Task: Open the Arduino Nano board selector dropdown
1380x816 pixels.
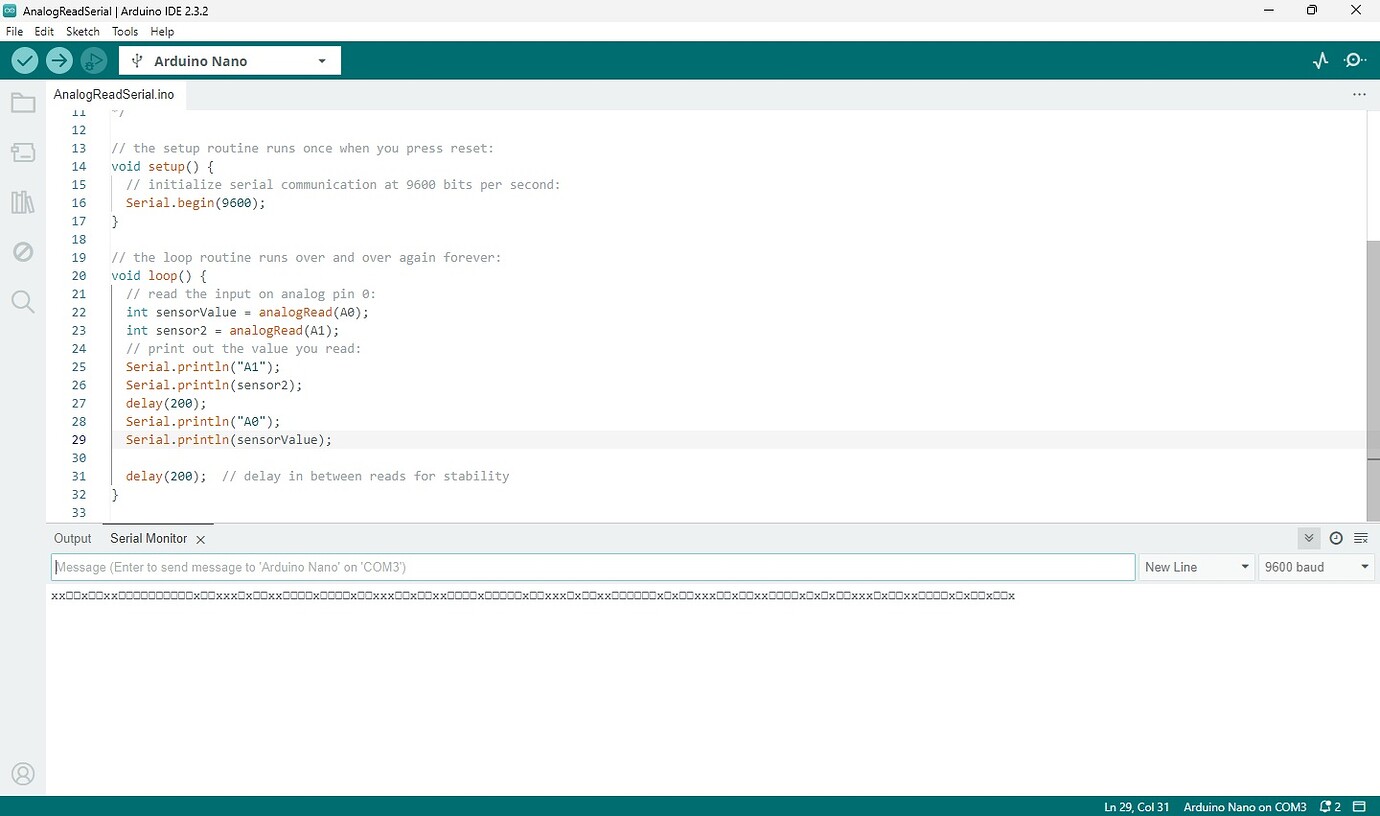Action: coord(230,61)
